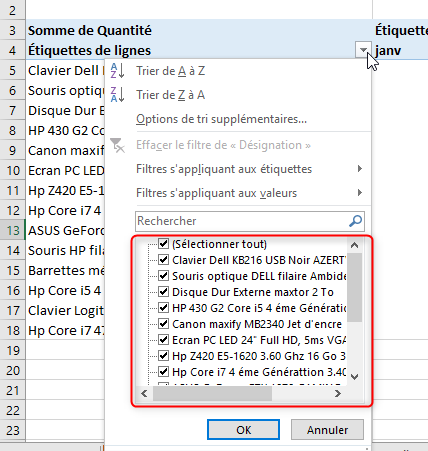Screen dimensions: 428x451
Task: Select row header 13
Action: pyautogui.click(x=12, y=230)
